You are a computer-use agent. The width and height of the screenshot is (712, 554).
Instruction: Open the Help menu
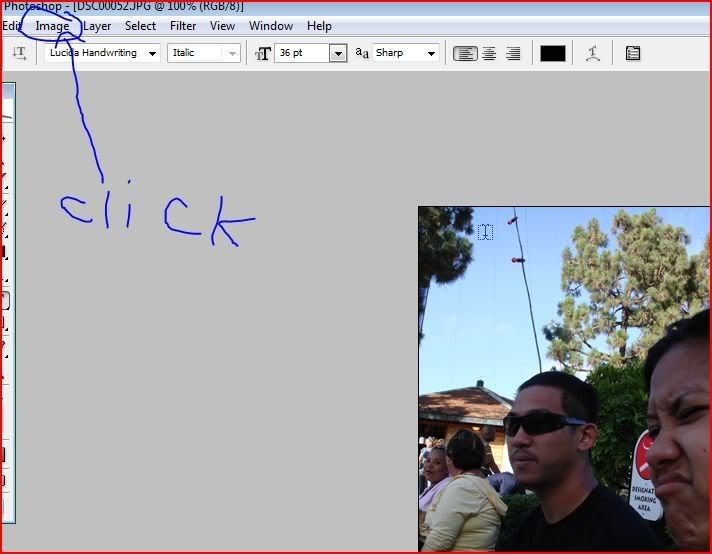(319, 26)
